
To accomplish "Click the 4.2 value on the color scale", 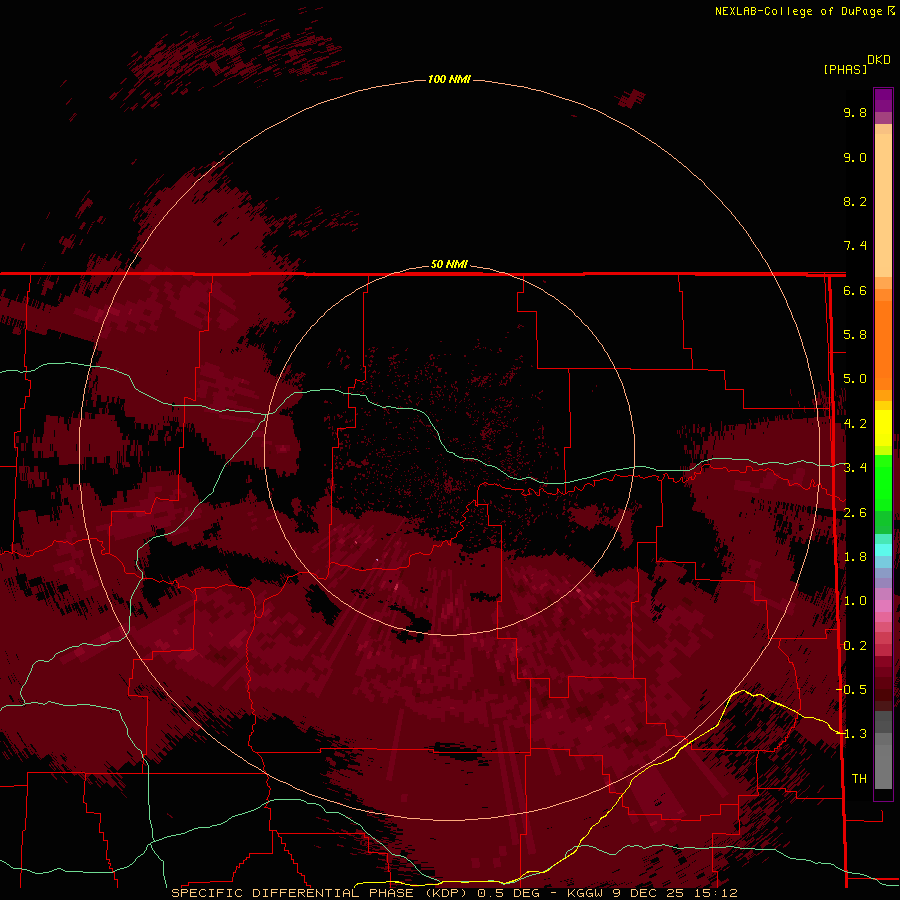I will tap(855, 424).
